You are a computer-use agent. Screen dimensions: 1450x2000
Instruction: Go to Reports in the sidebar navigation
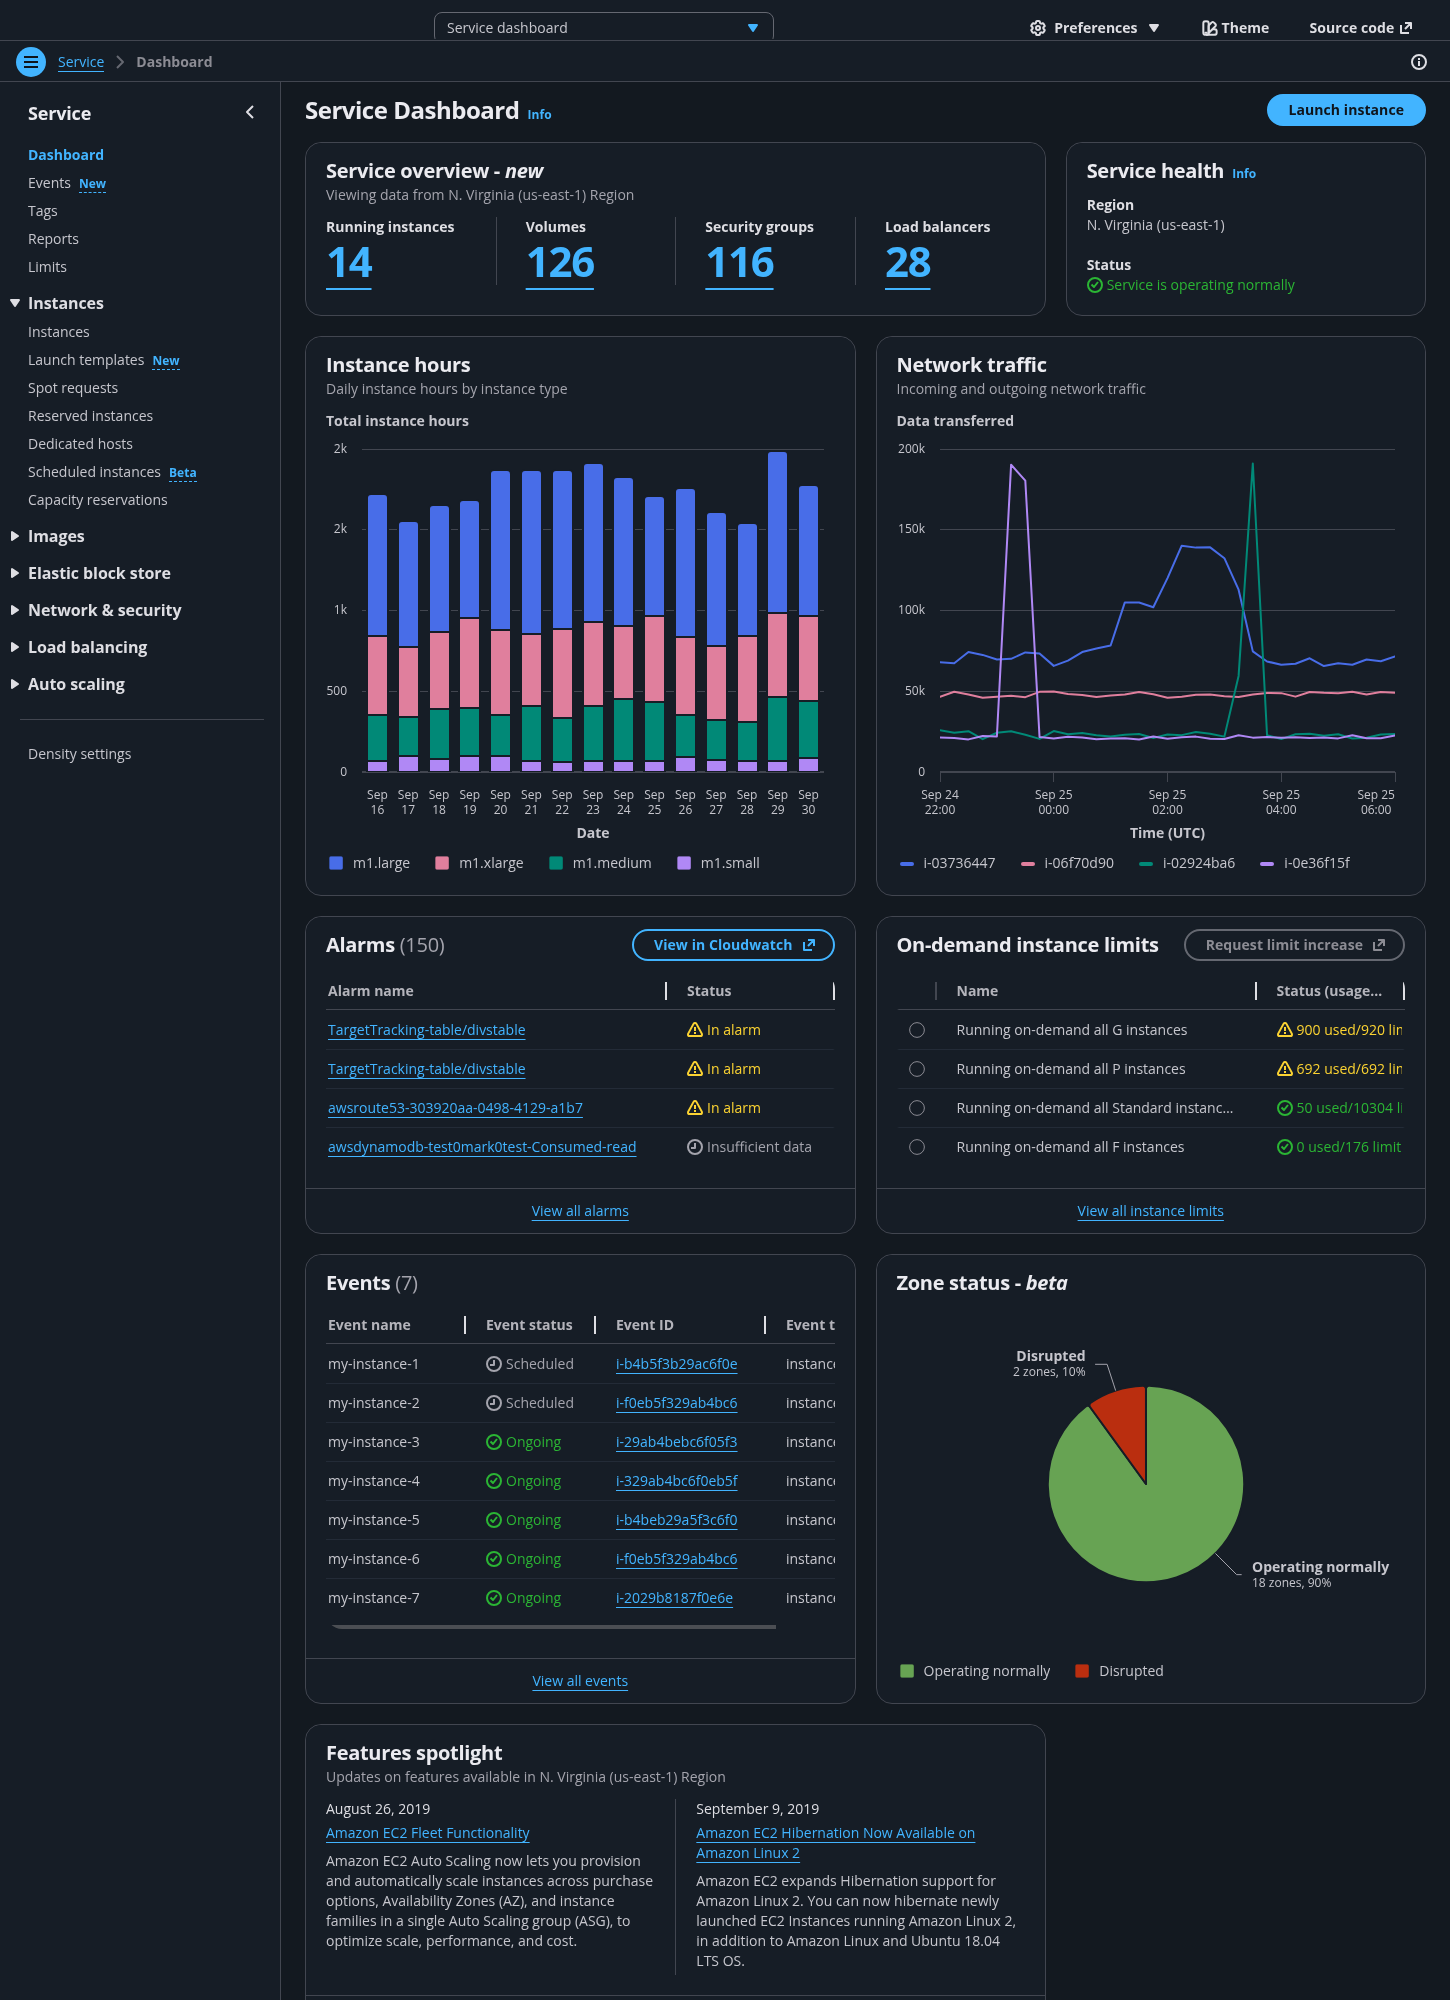[x=53, y=239]
